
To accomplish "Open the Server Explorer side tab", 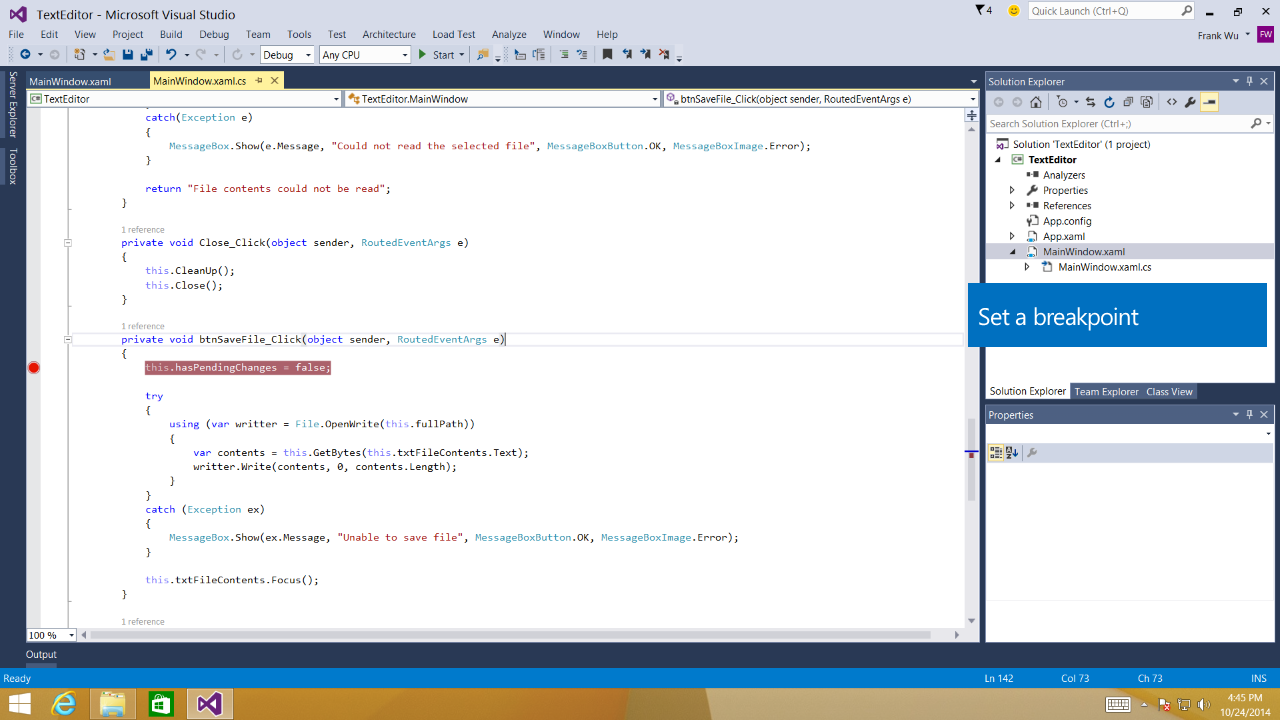I will pos(13,104).
